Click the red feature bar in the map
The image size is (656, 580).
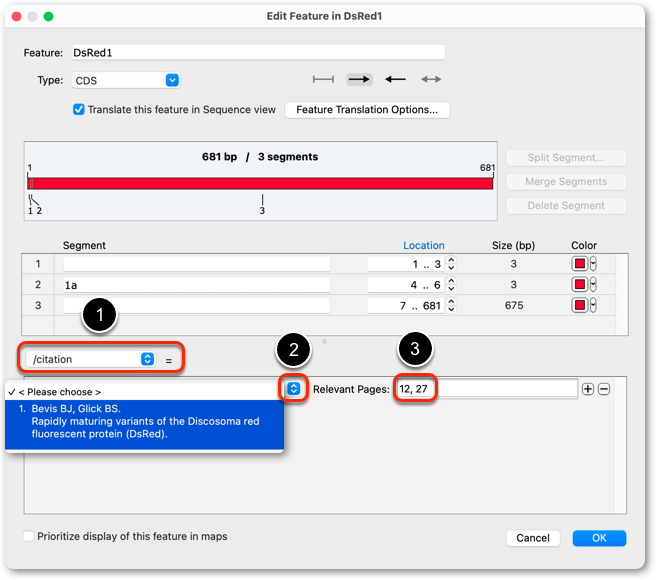pyautogui.click(x=260, y=183)
